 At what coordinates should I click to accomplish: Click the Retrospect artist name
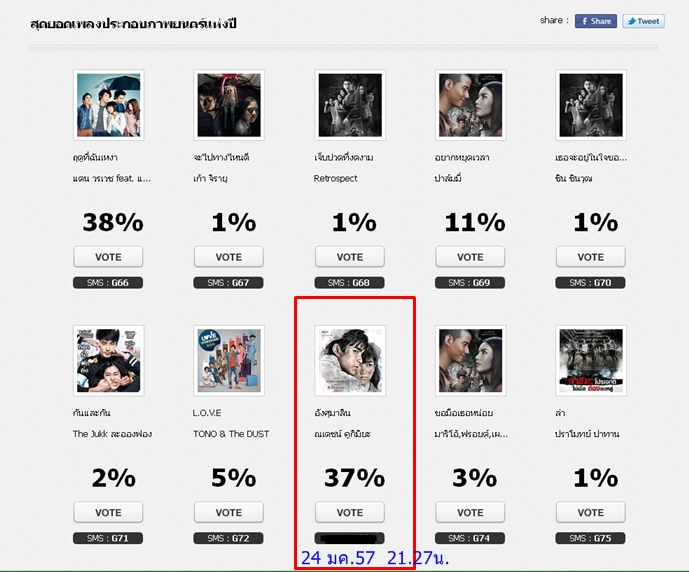point(335,178)
